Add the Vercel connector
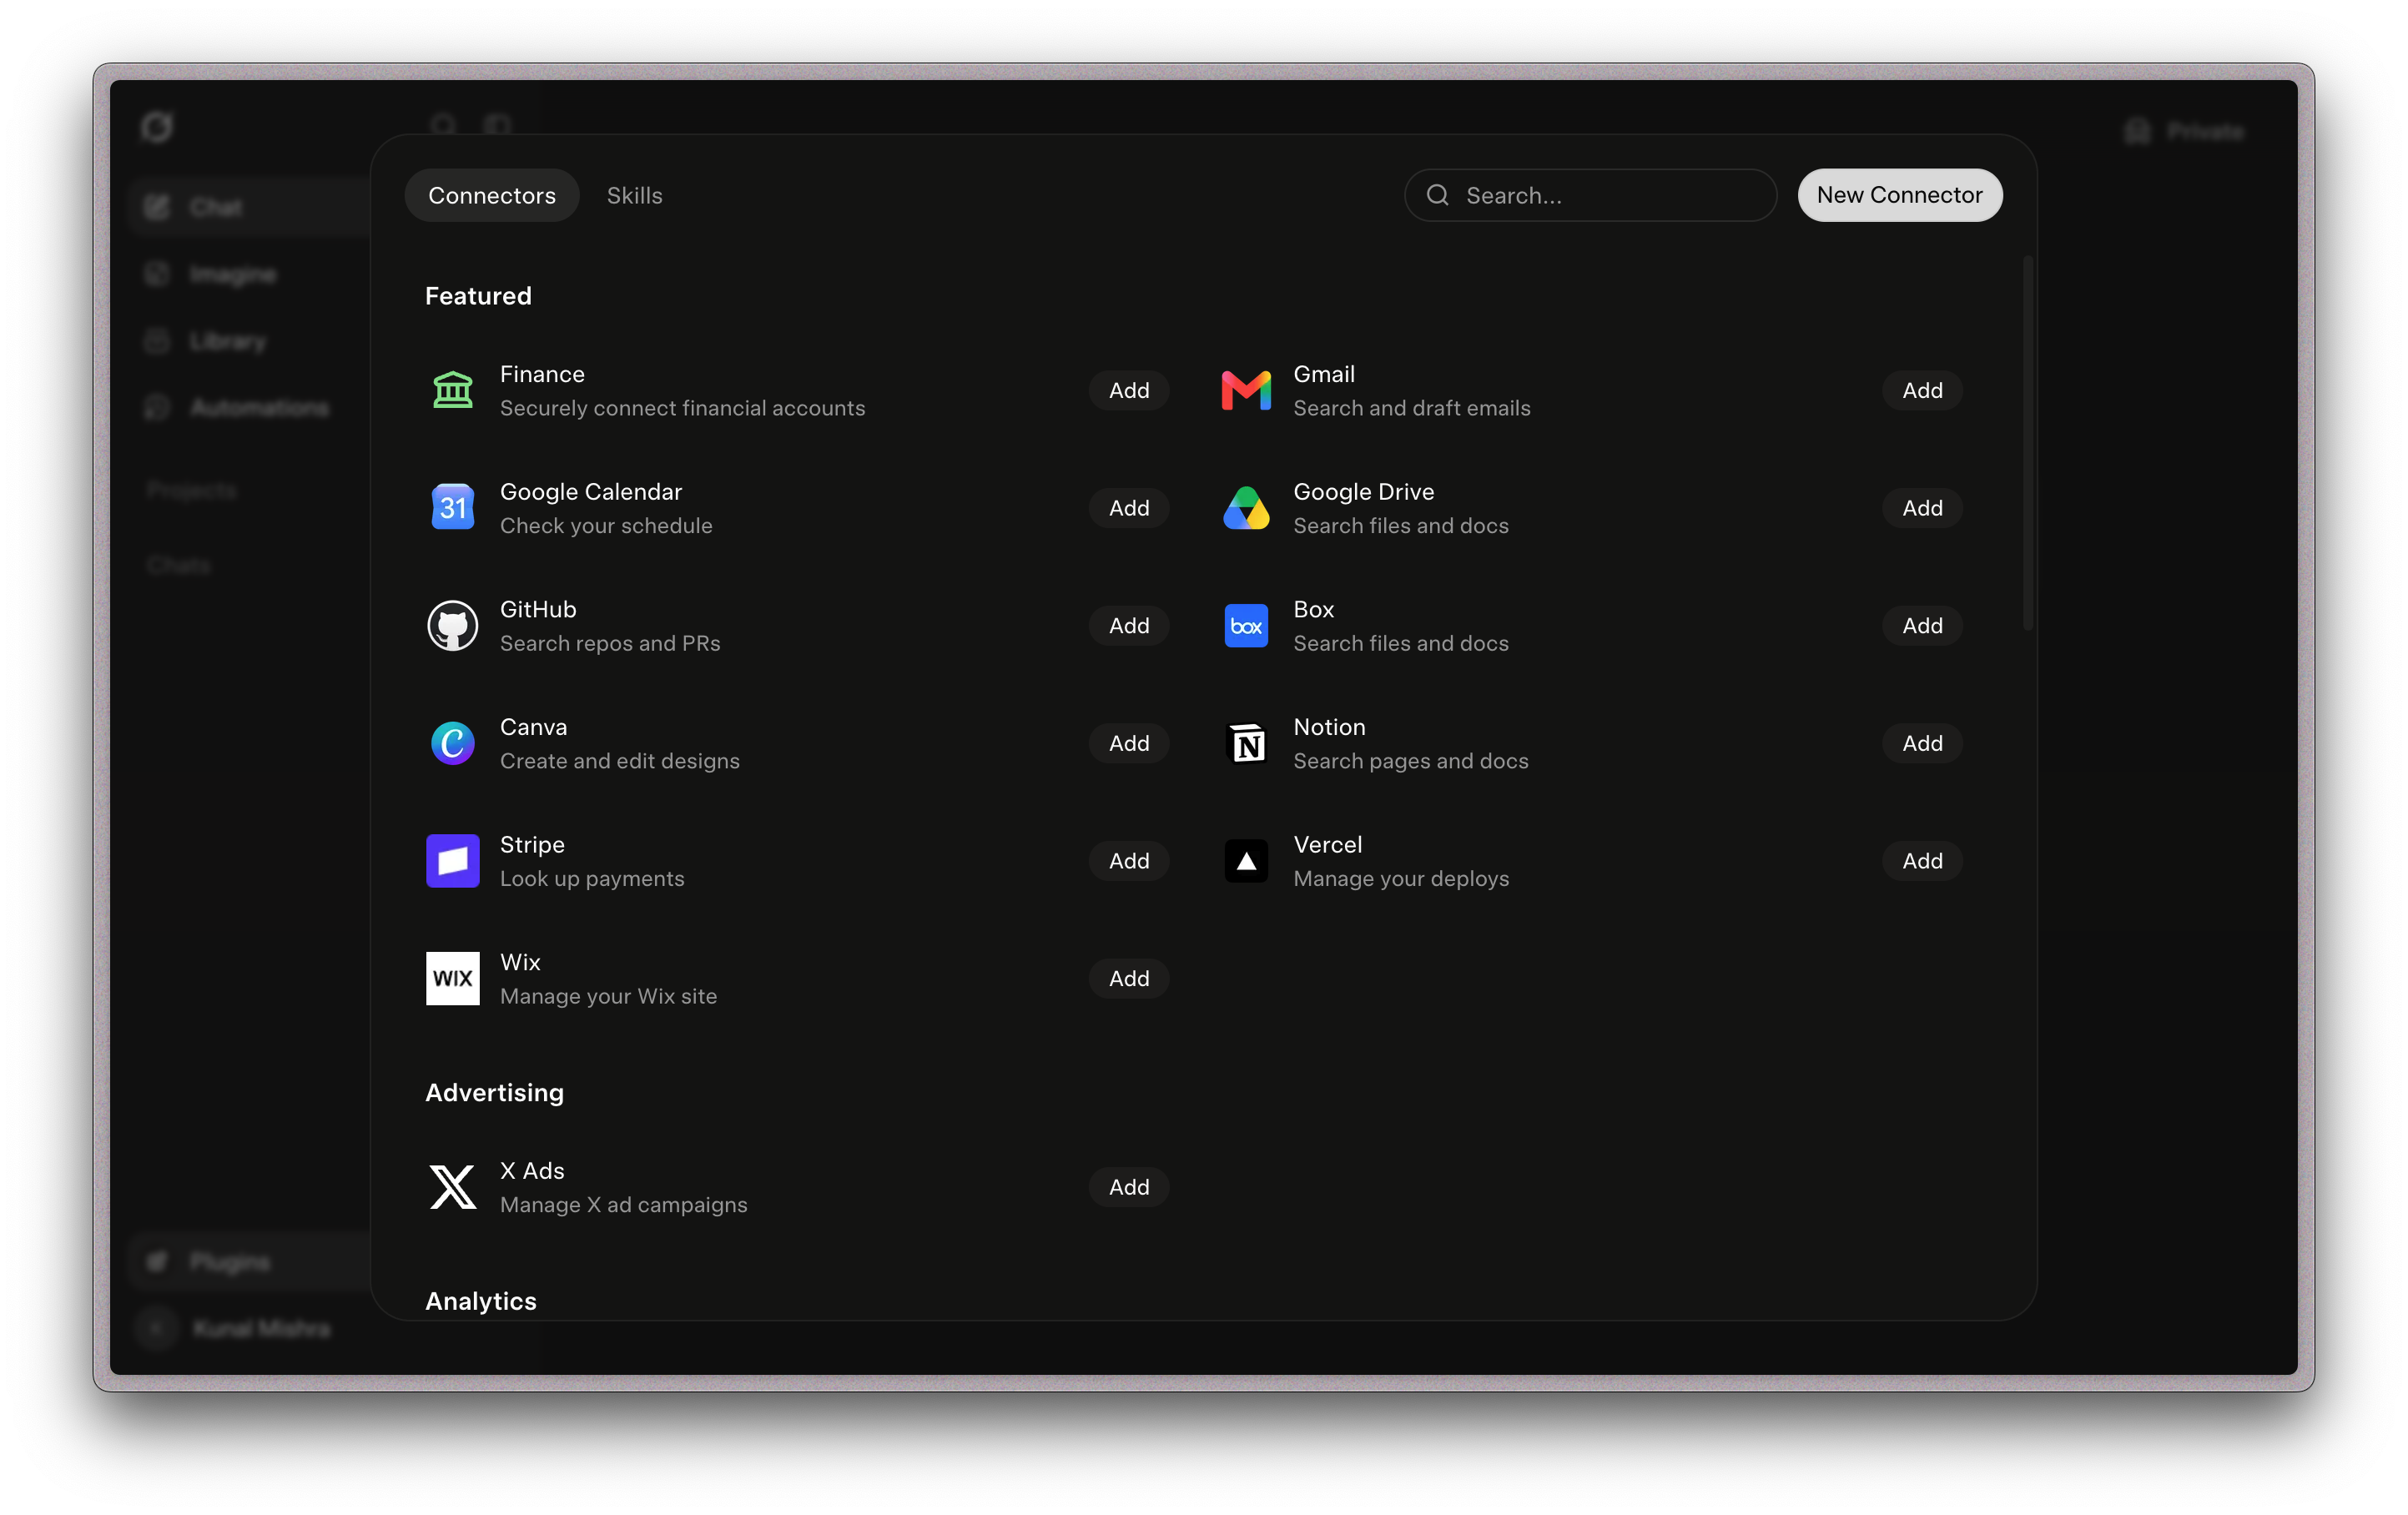 [1922, 861]
